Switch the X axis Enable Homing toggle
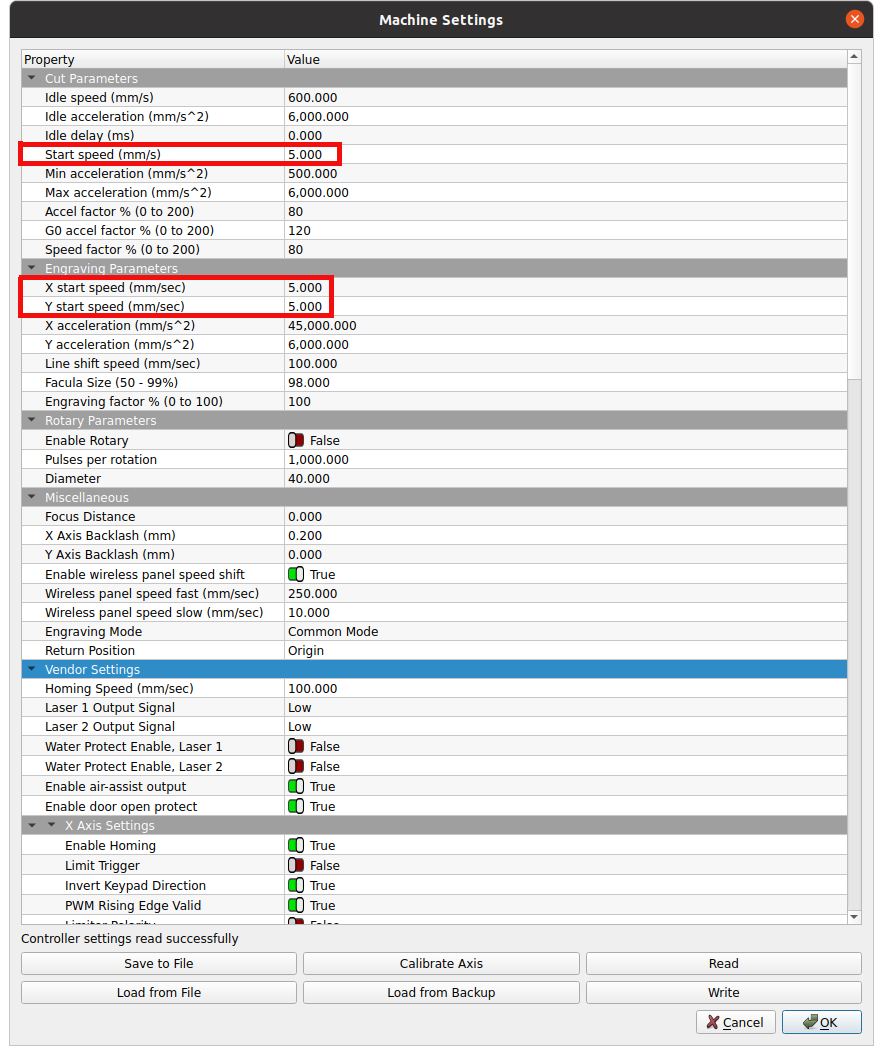The width and height of the screenshot is (883, 1055). [x=296, y=846]
